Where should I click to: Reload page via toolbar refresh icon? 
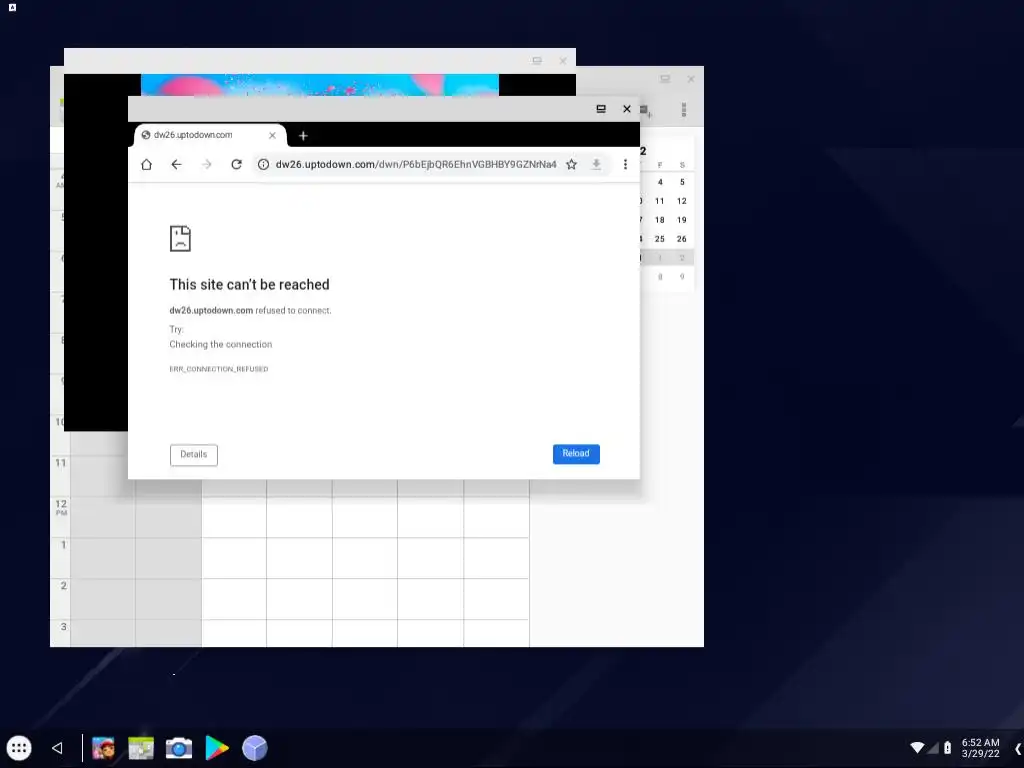click(x=236, y=165)
